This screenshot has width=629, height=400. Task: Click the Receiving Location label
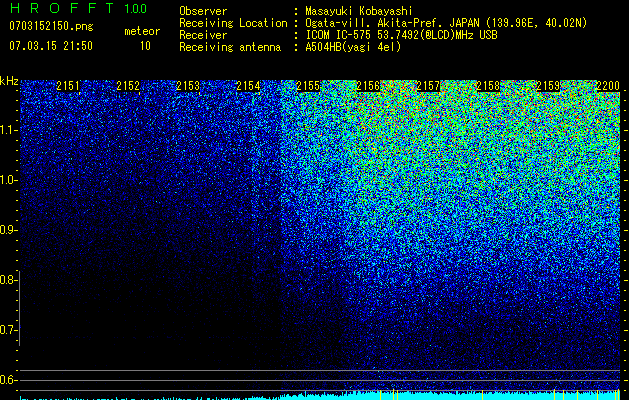click(x=233, y=23)
